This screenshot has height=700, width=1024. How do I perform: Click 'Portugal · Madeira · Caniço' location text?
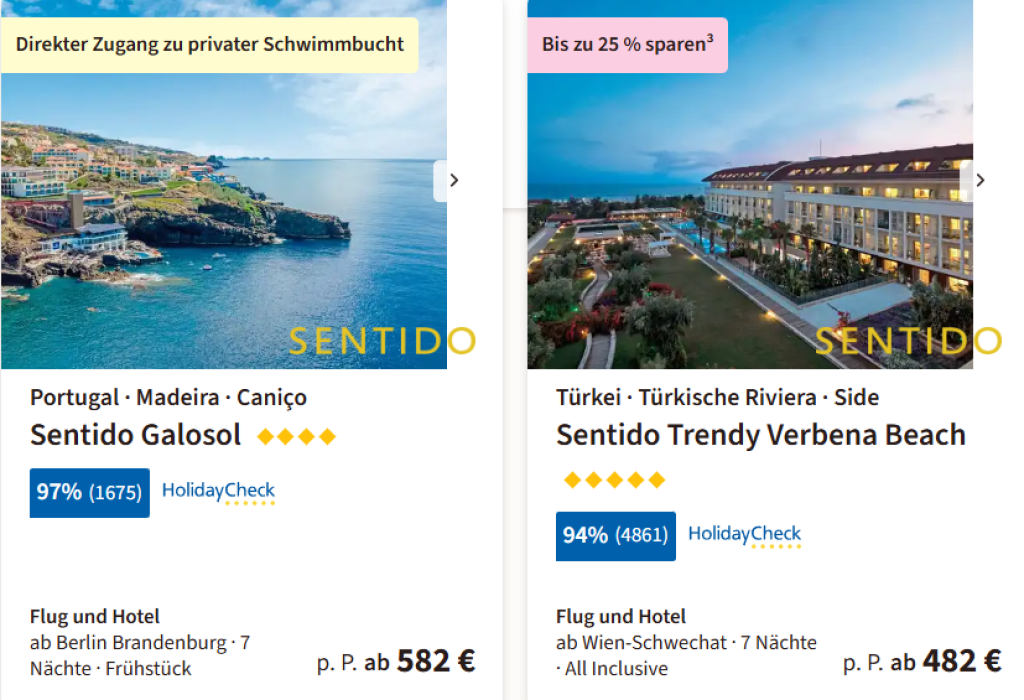click(x=168, y=397)
